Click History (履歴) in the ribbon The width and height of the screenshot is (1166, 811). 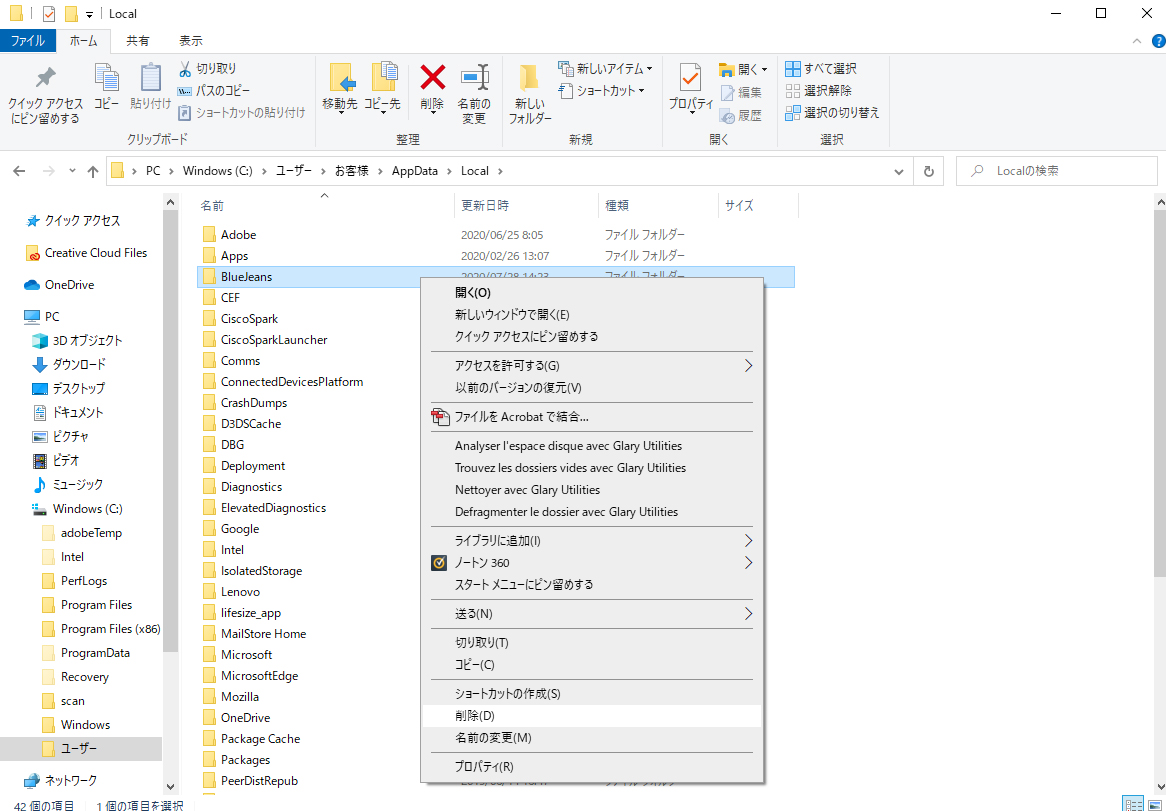point(741,116)
